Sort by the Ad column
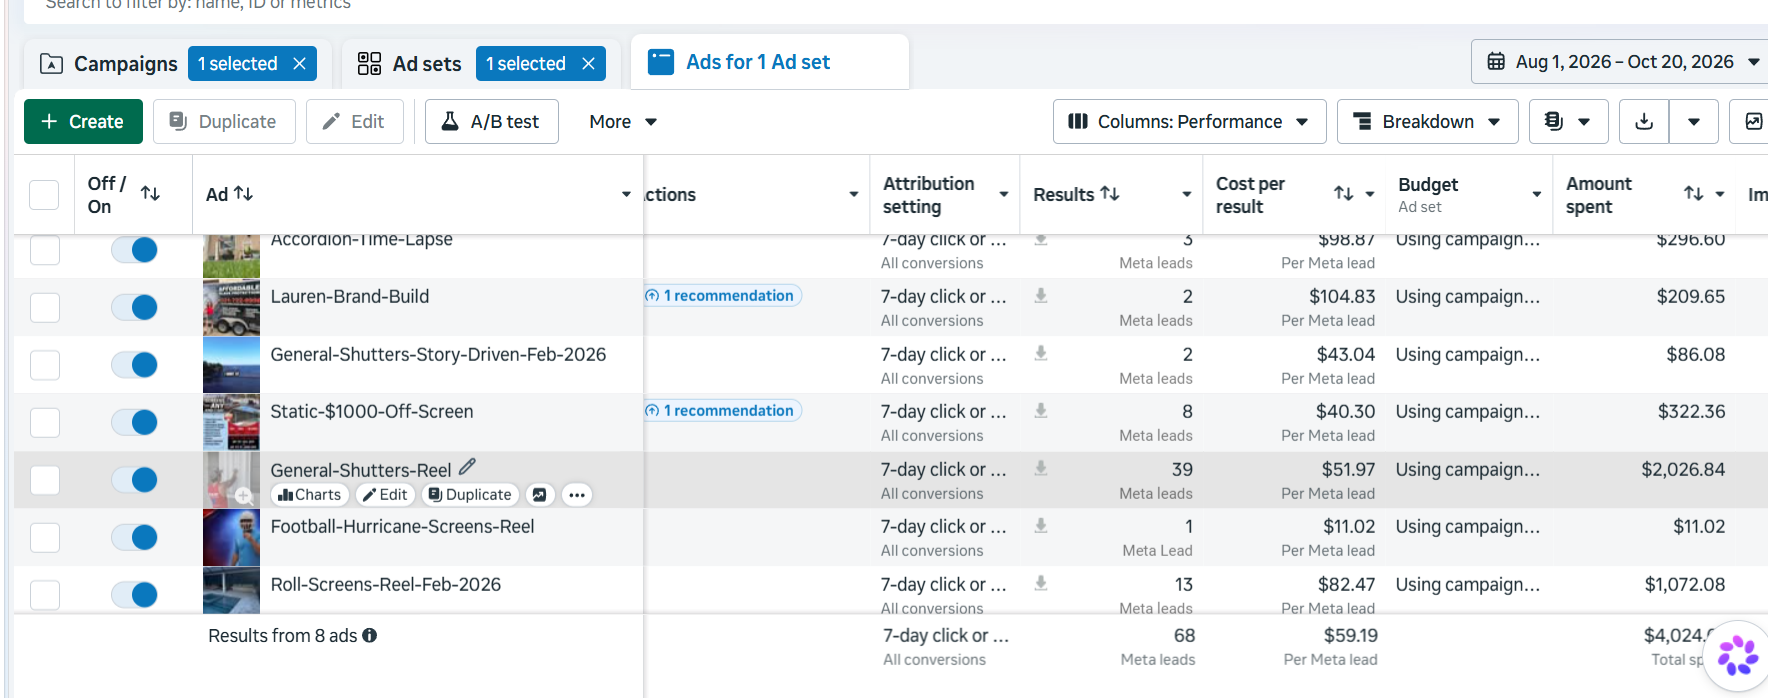This screenshot has width=1768, height=698. click(243, 194)
